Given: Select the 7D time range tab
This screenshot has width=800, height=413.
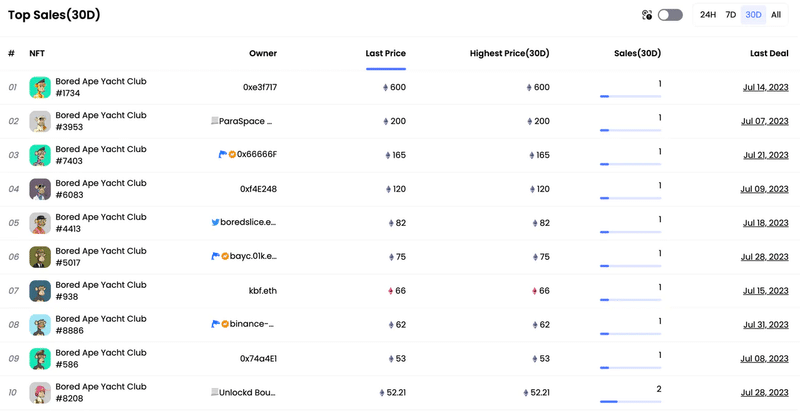Looking at the screenshot, I should click(x=731, y=15).
